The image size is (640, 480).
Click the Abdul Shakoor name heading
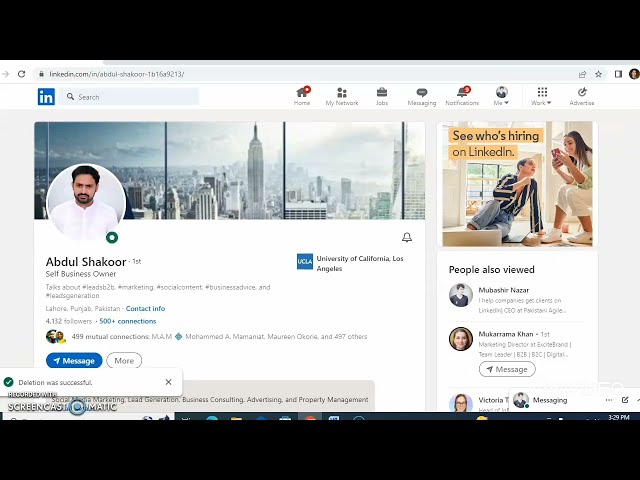click(x=86, y=262)
